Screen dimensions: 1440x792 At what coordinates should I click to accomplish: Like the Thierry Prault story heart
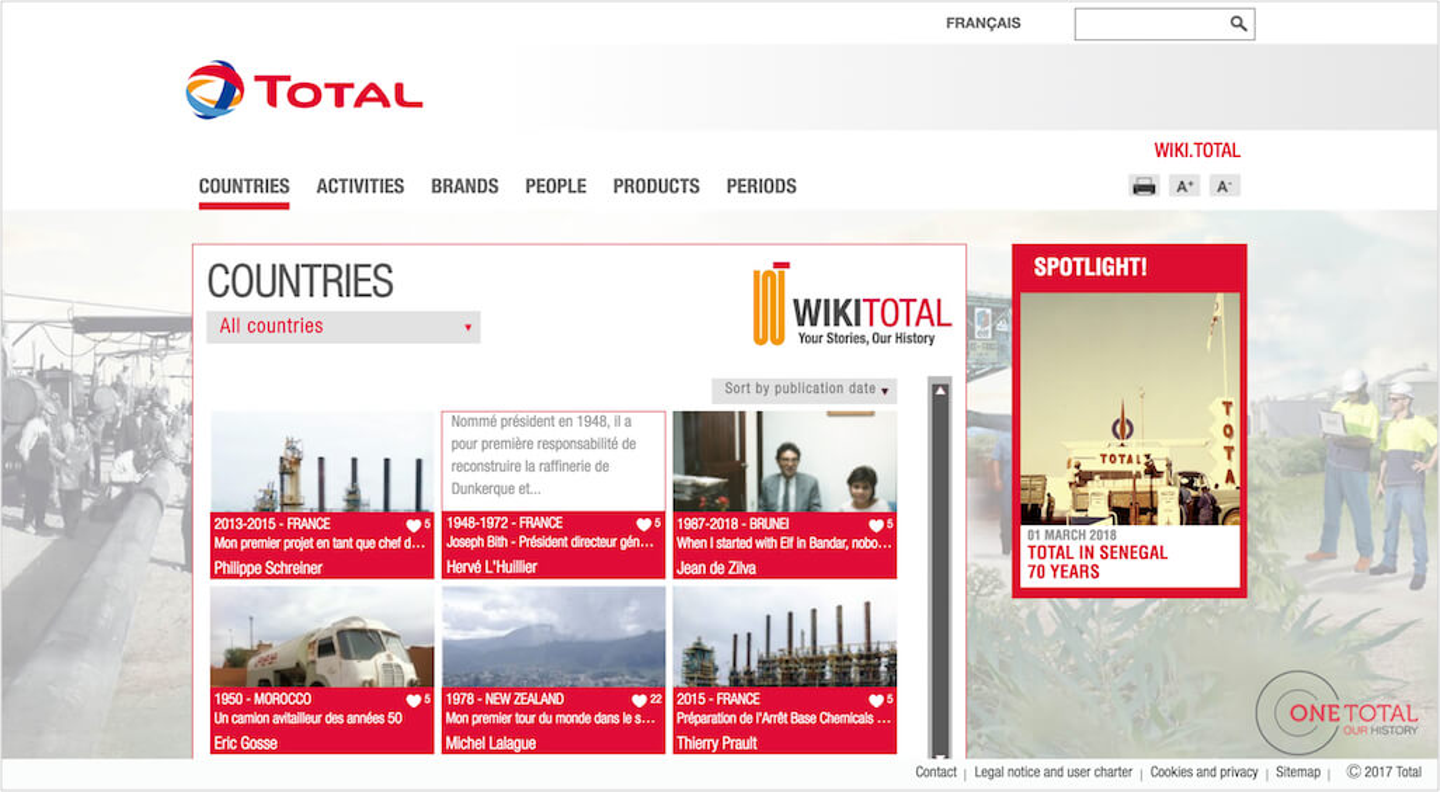[x=876, y=701]
